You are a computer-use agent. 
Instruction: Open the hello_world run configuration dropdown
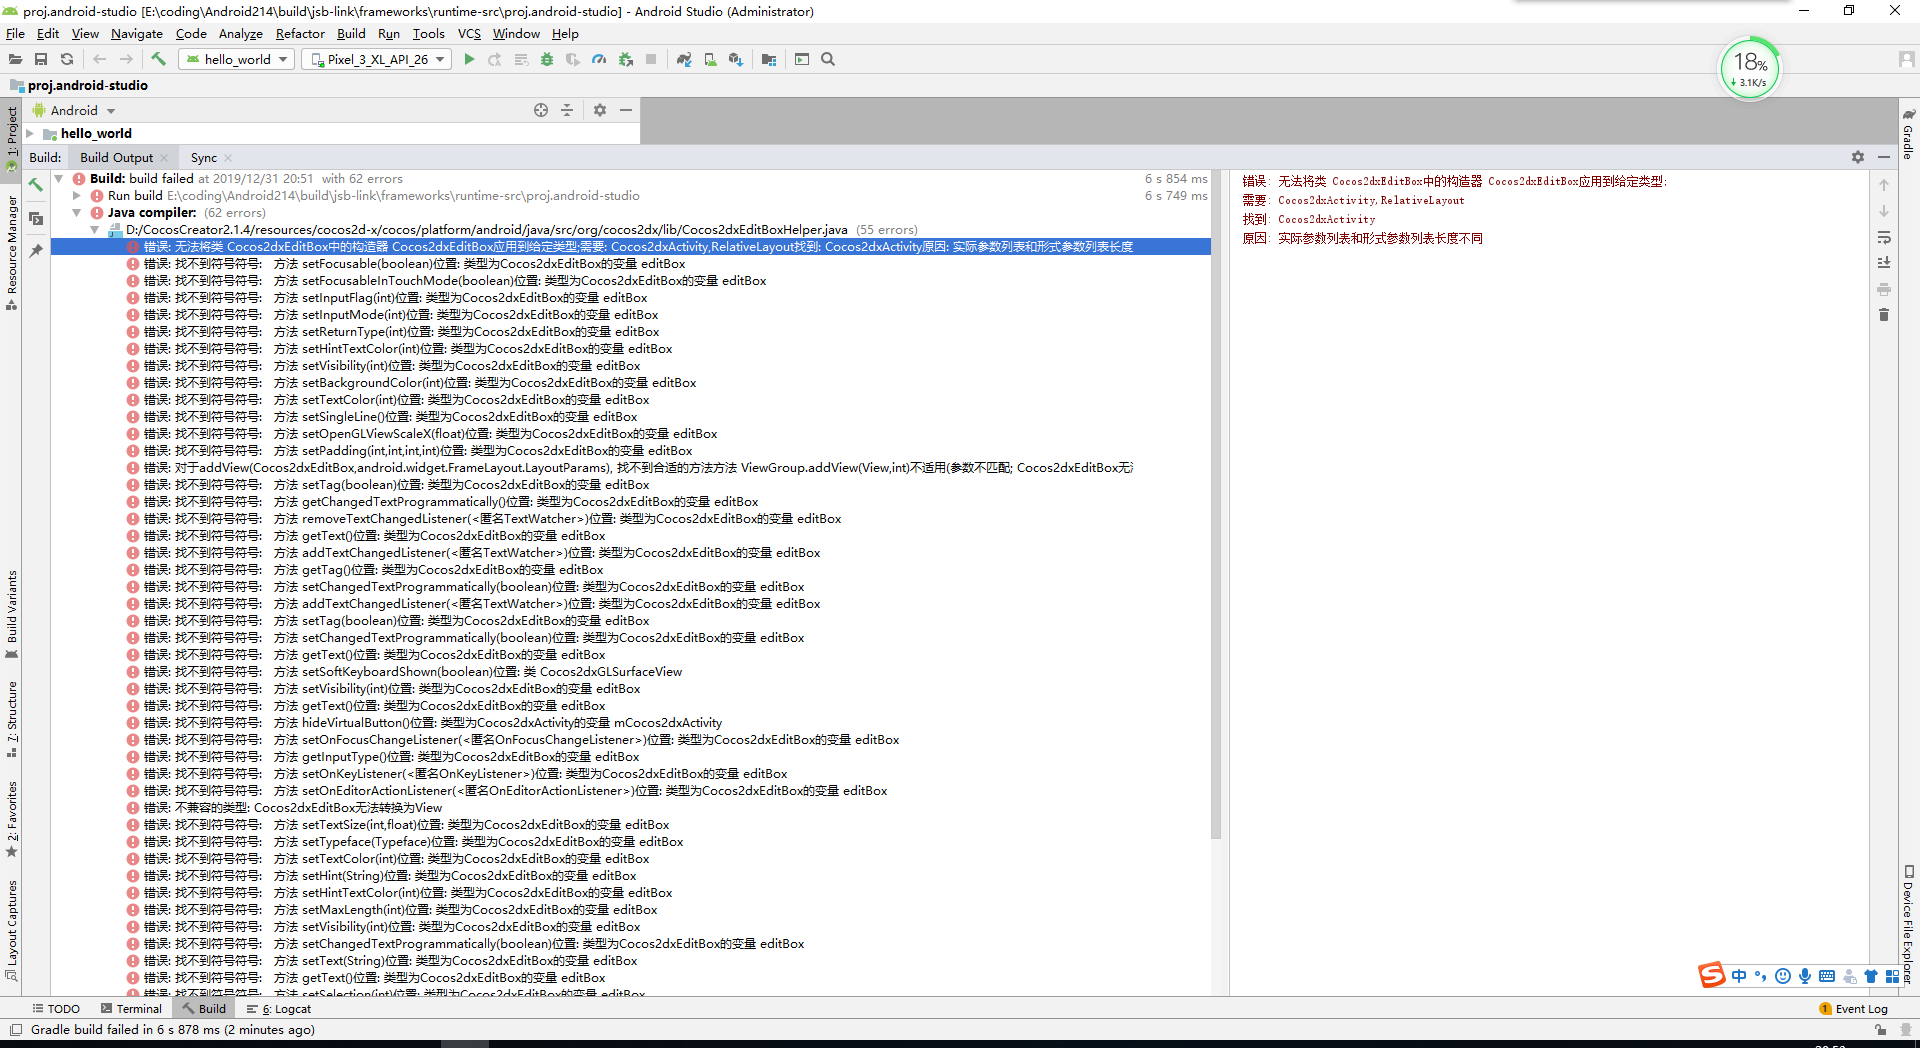point(237,60)
